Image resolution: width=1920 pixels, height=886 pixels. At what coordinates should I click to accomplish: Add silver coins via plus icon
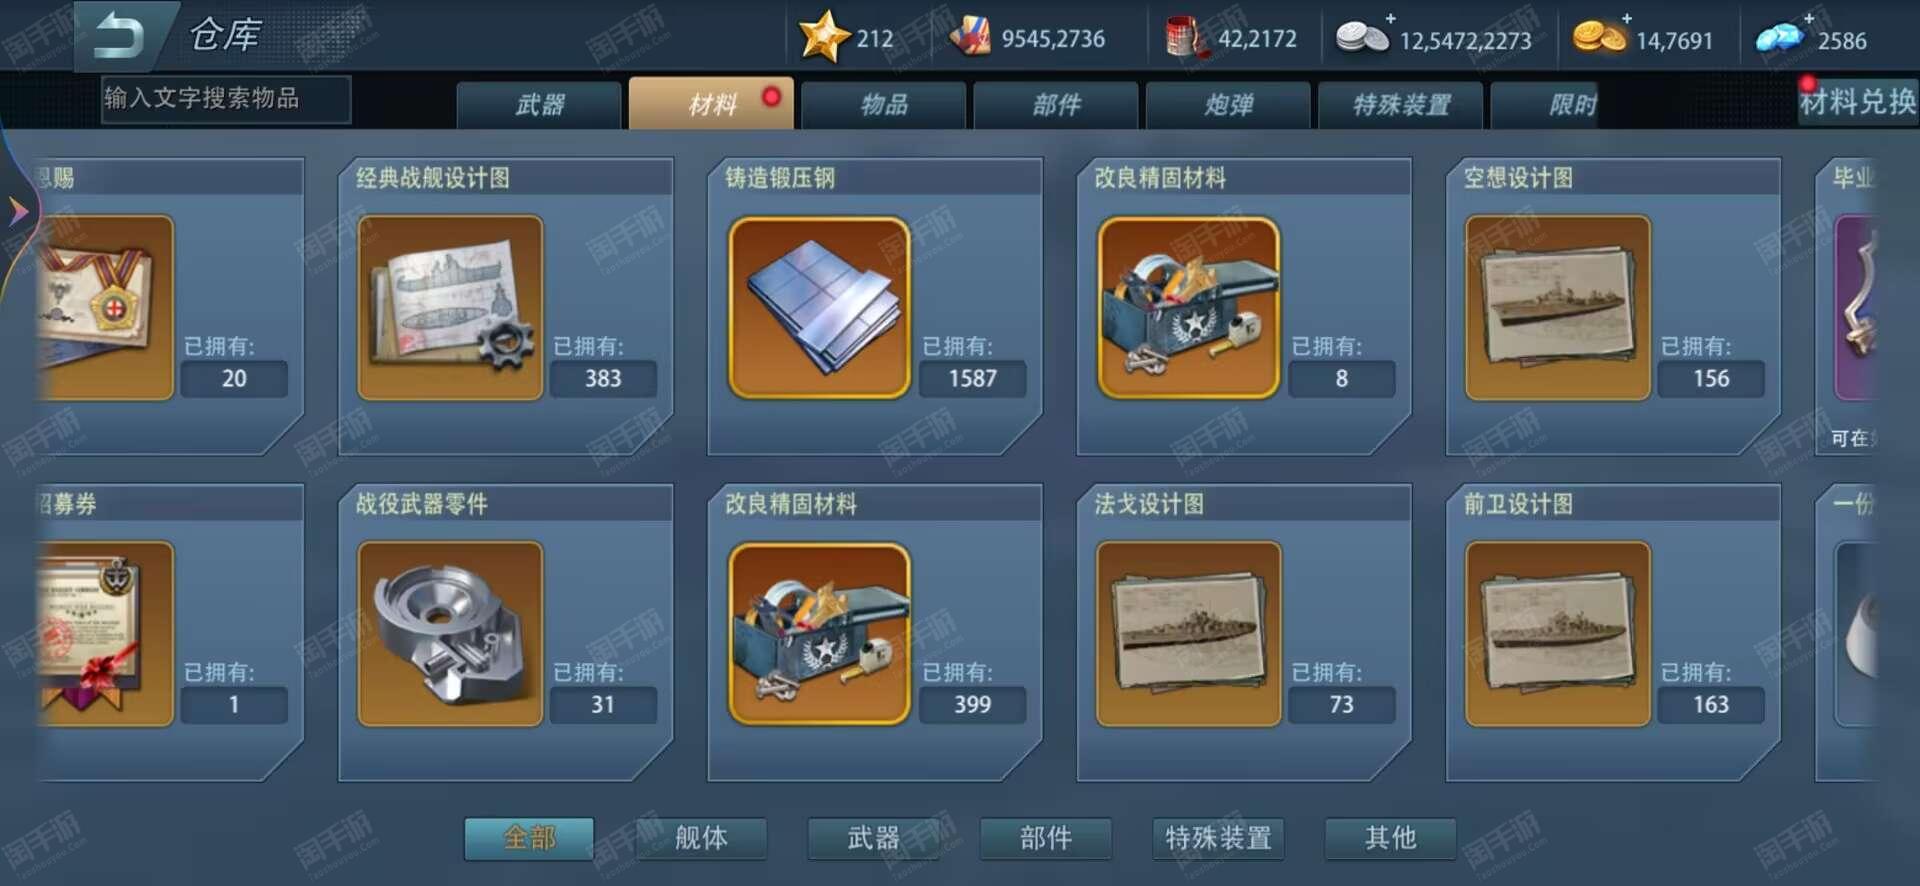1390,18
